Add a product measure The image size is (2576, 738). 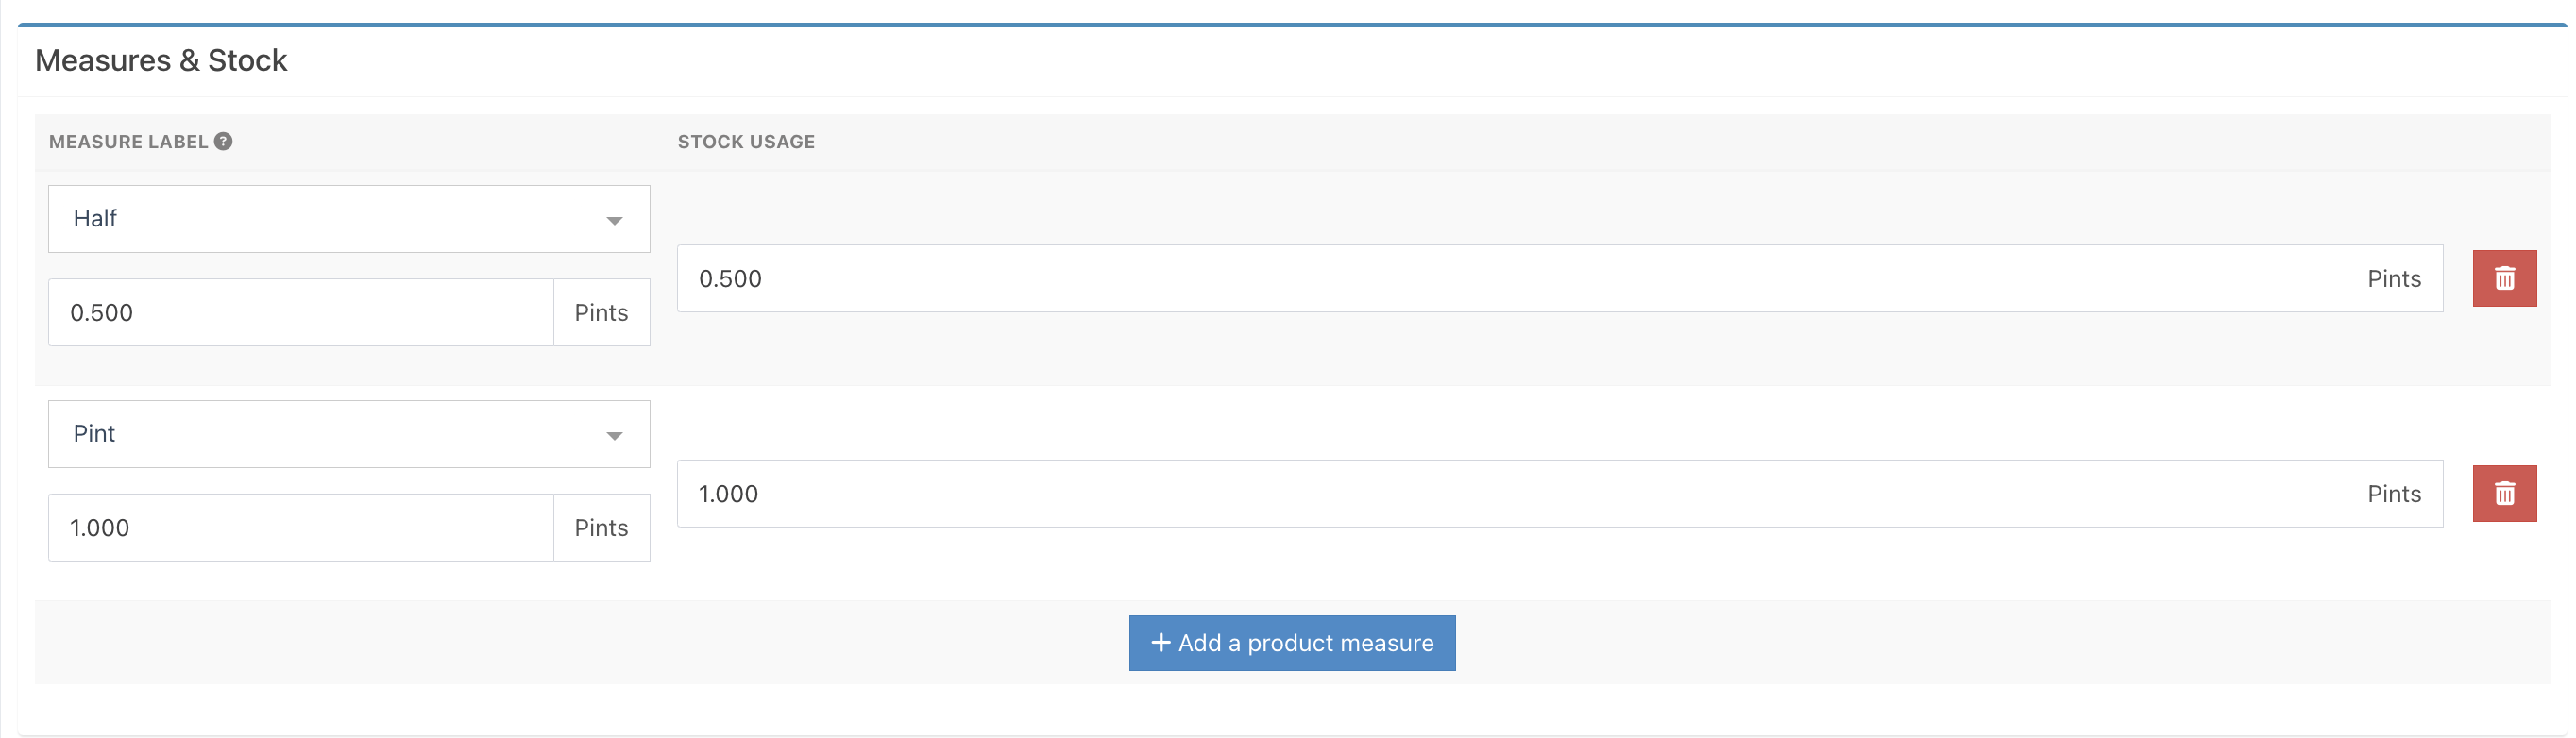tap(1291, 643)
